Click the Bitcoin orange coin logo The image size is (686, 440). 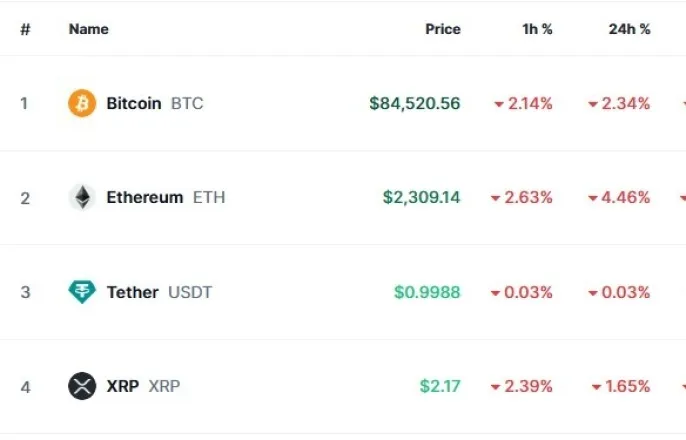(x=82, y=103)
